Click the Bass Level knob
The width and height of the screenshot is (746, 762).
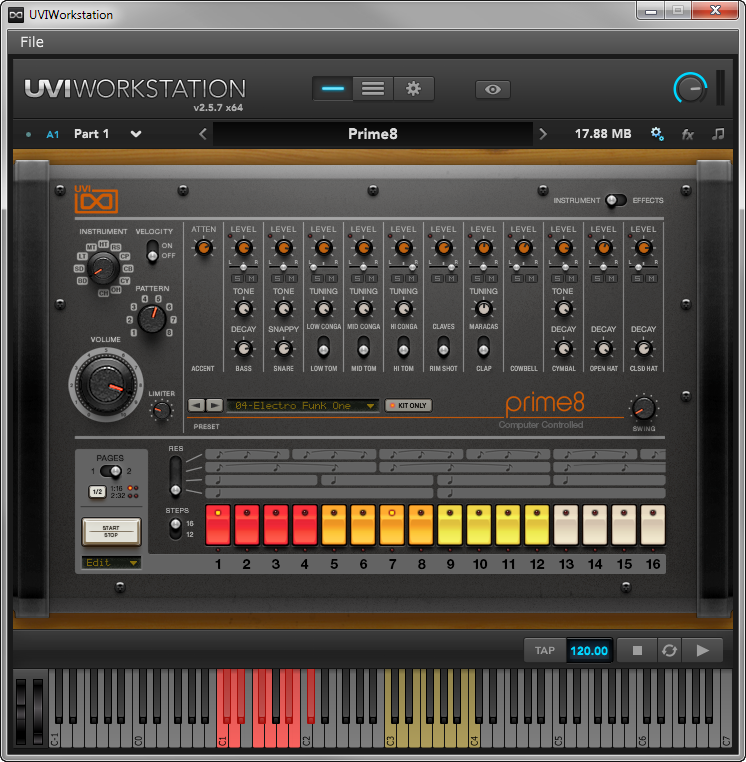point(243,247)
